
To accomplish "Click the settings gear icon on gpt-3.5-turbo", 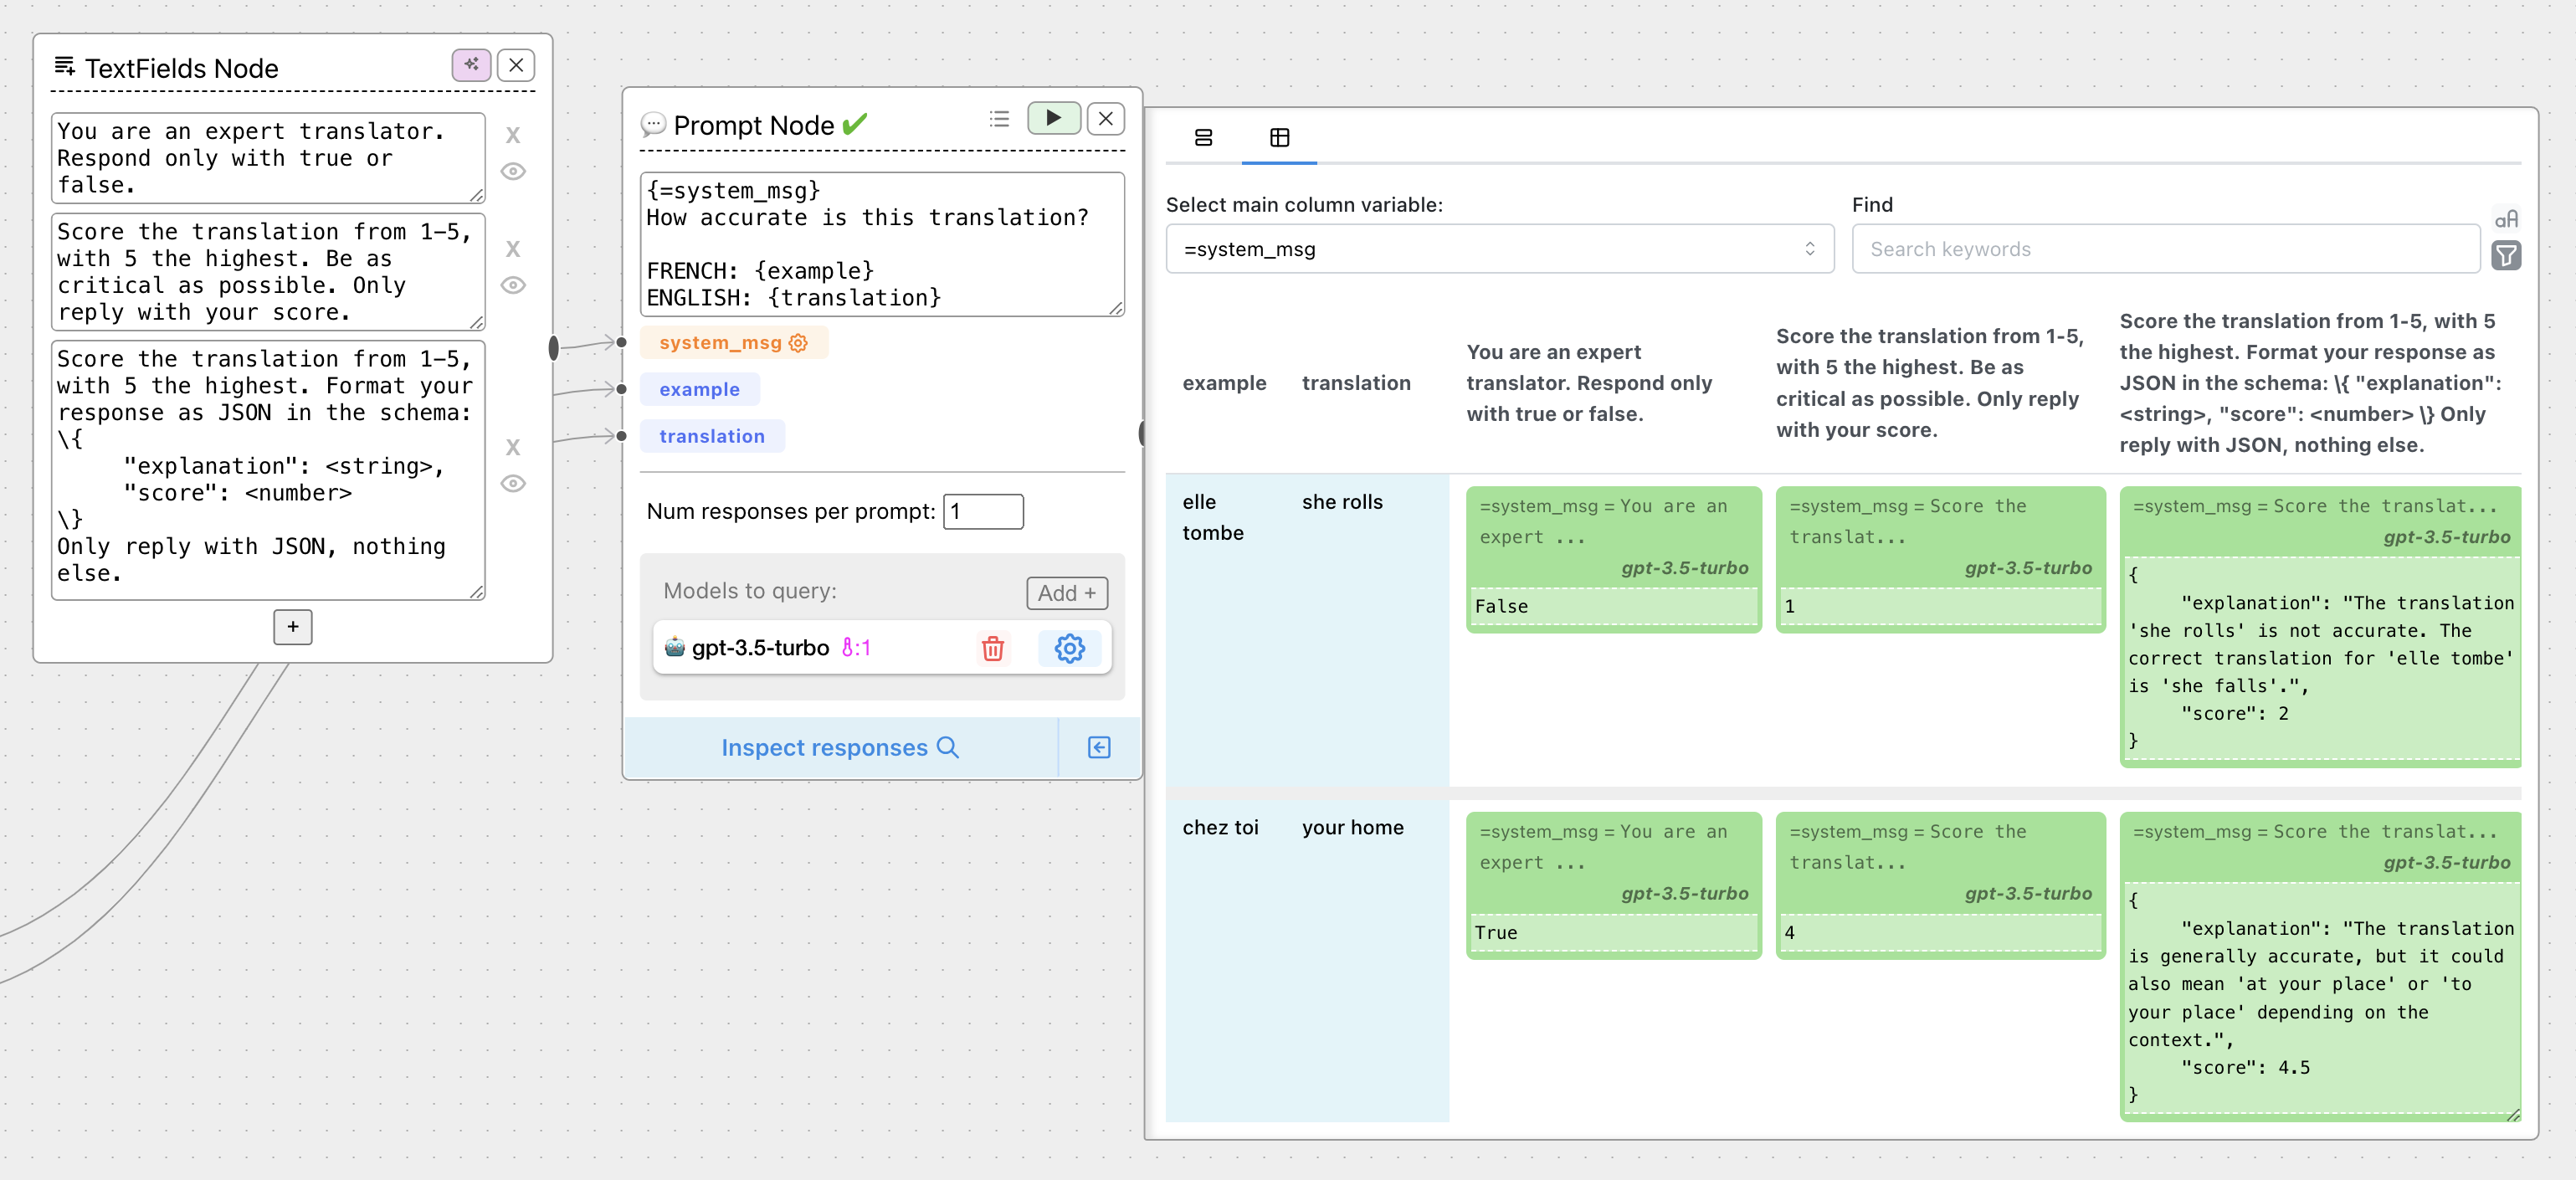I will point(1070,646).
